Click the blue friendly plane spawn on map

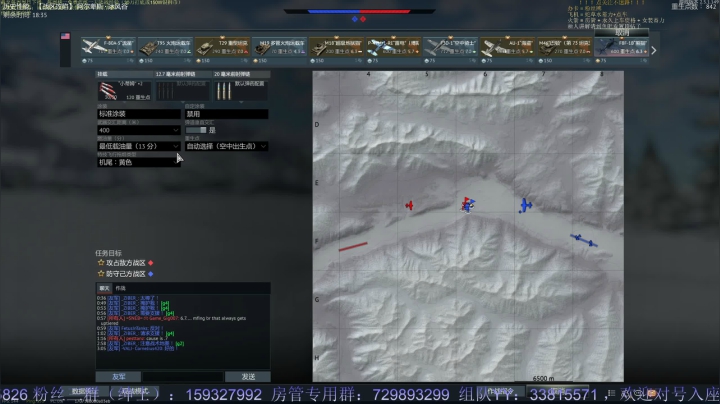tap(525, 205)
